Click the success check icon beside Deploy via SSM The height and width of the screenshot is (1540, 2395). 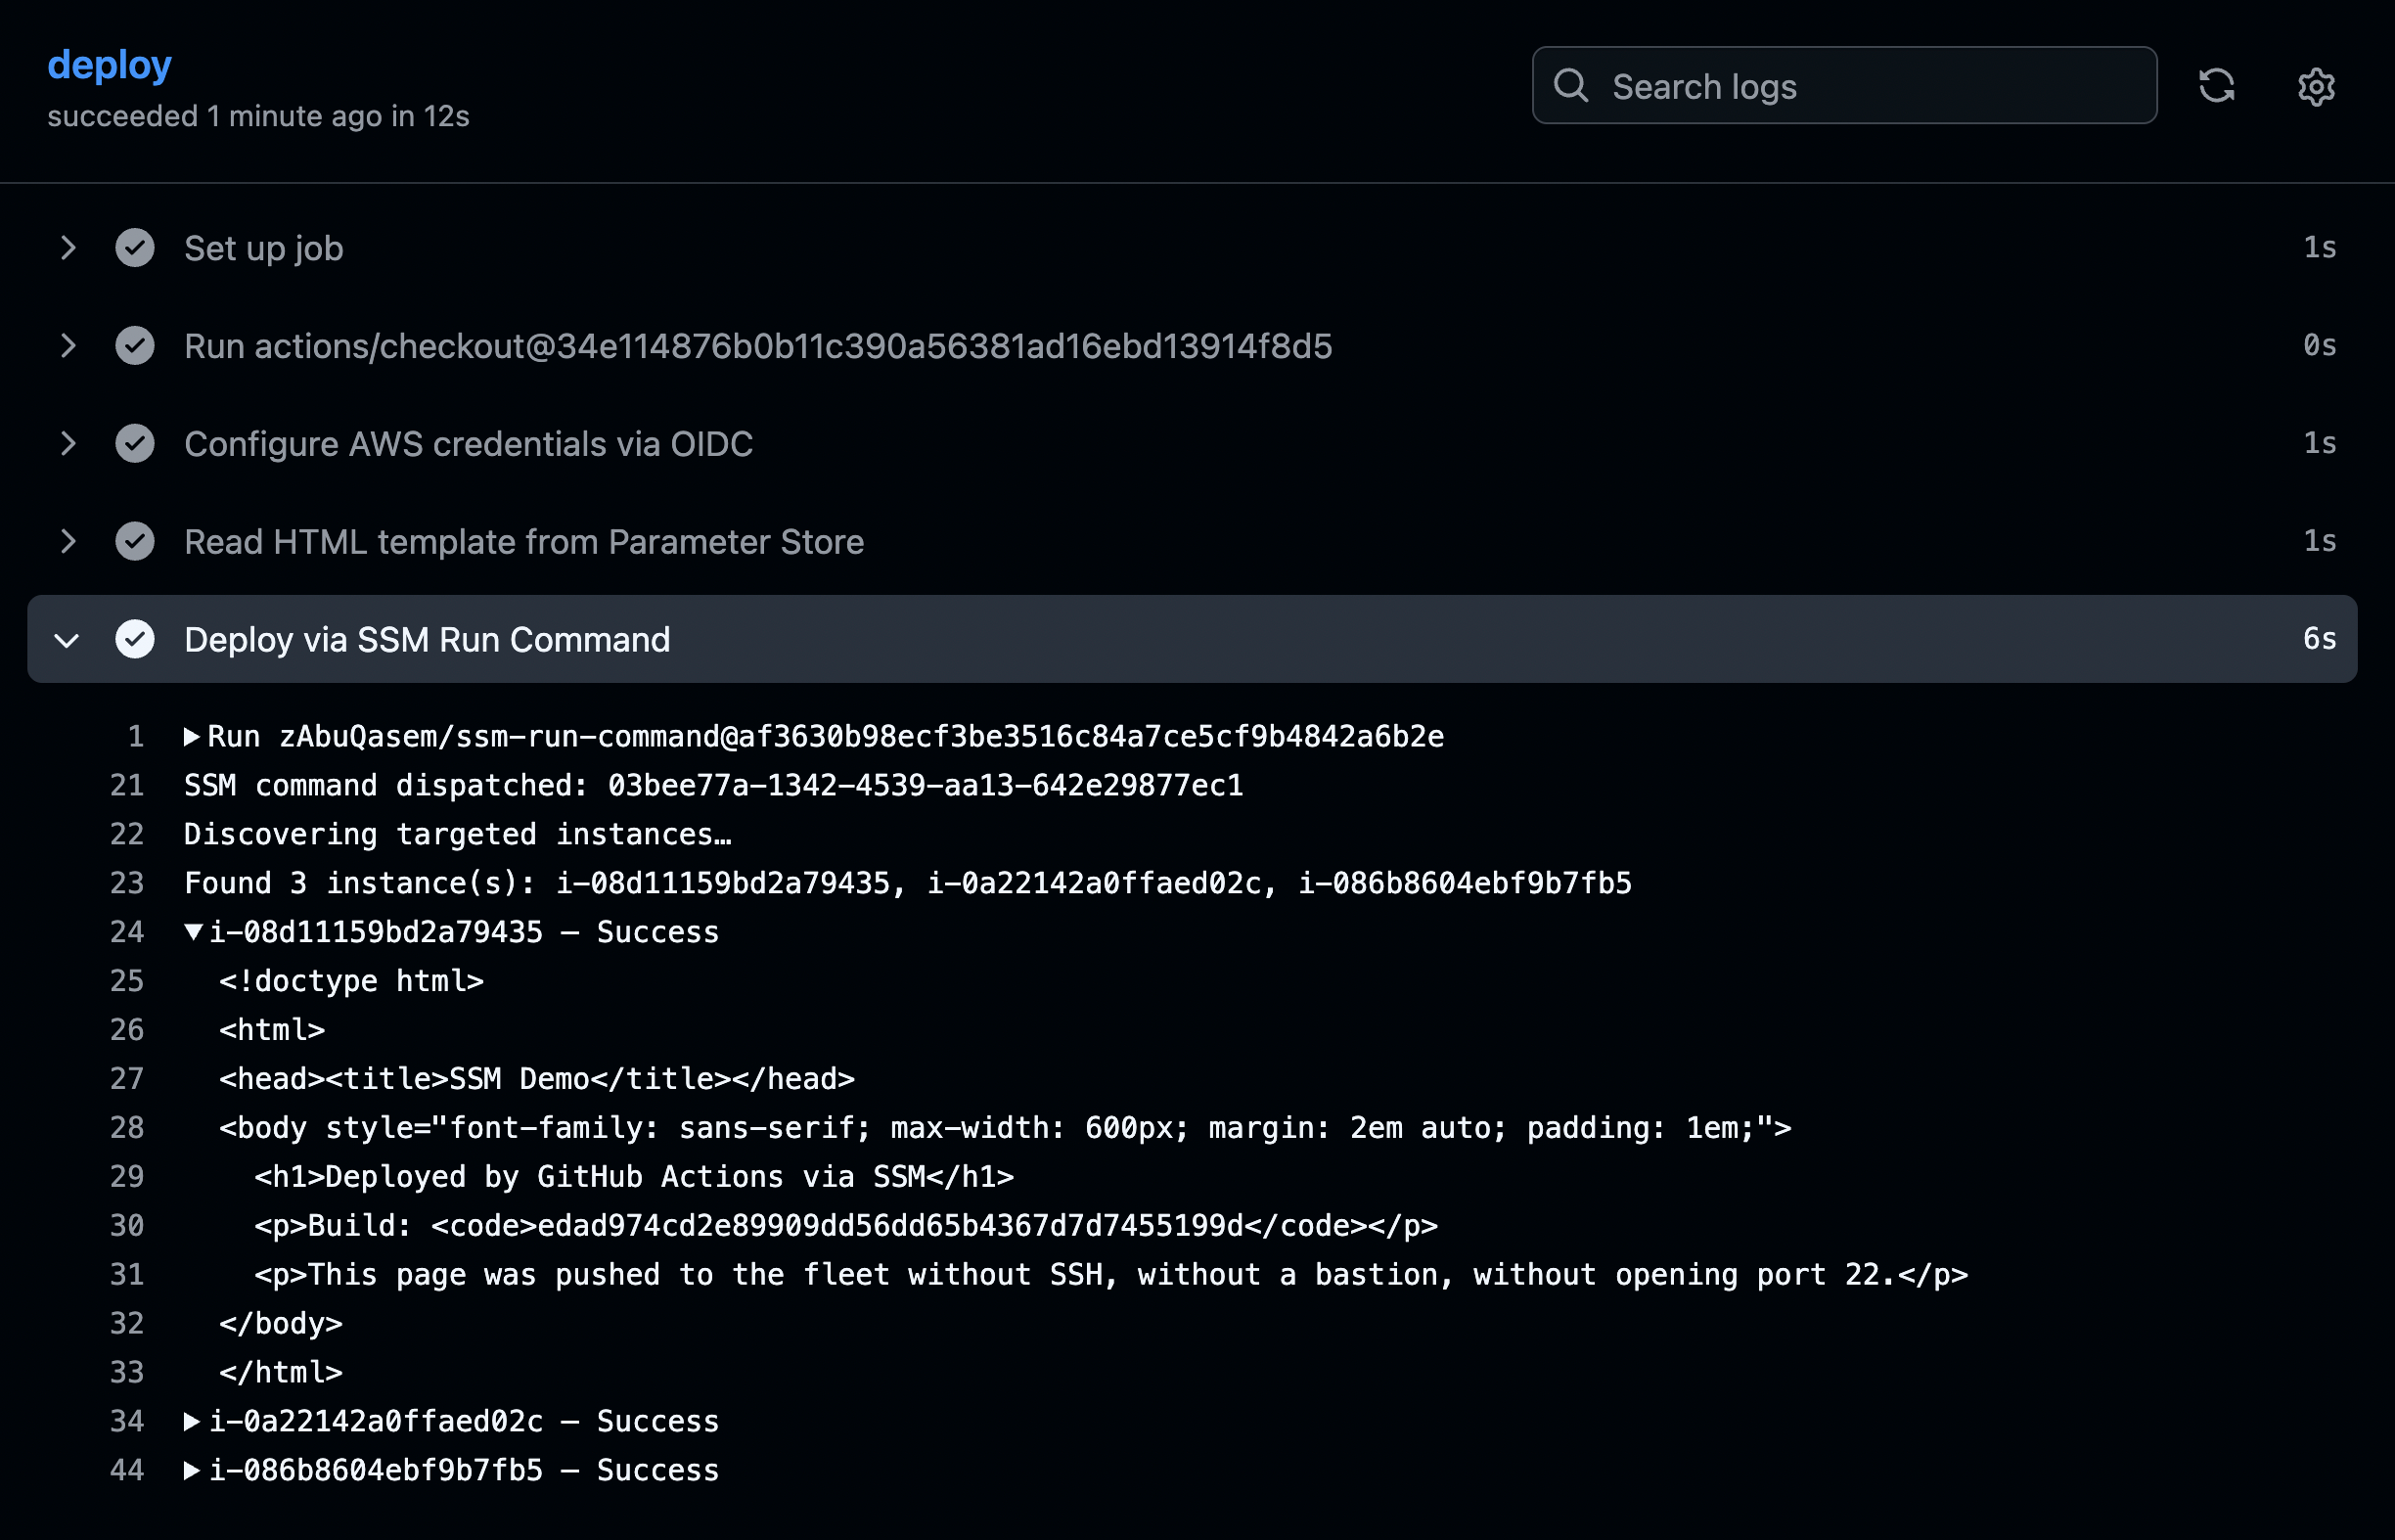click(x=135, y=640)
